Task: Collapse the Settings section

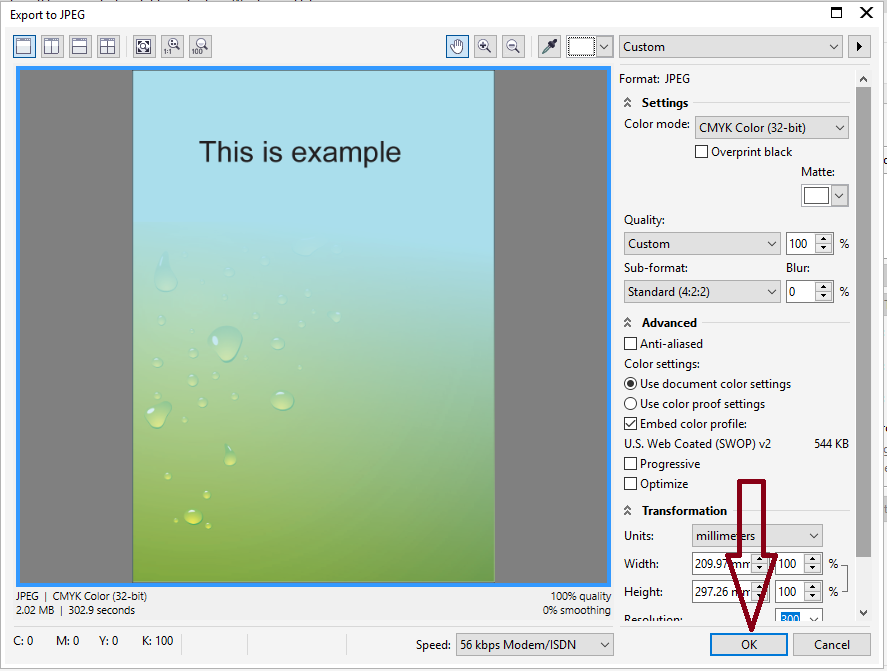Action: [630, 102]
